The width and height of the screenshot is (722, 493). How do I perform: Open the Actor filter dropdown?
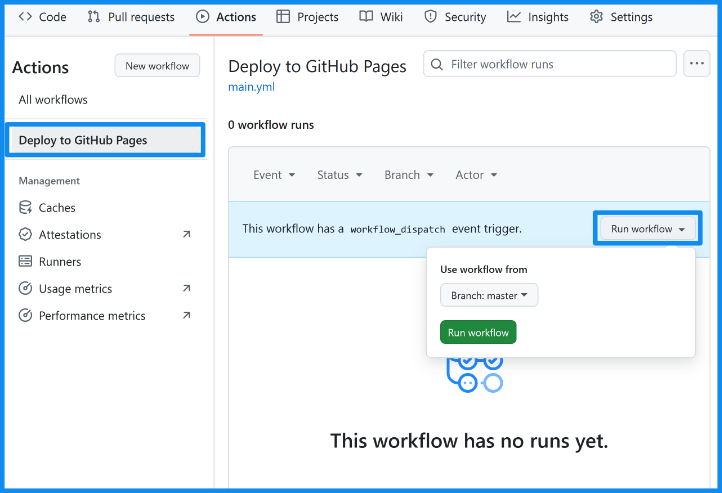click(x=476, y=175)
